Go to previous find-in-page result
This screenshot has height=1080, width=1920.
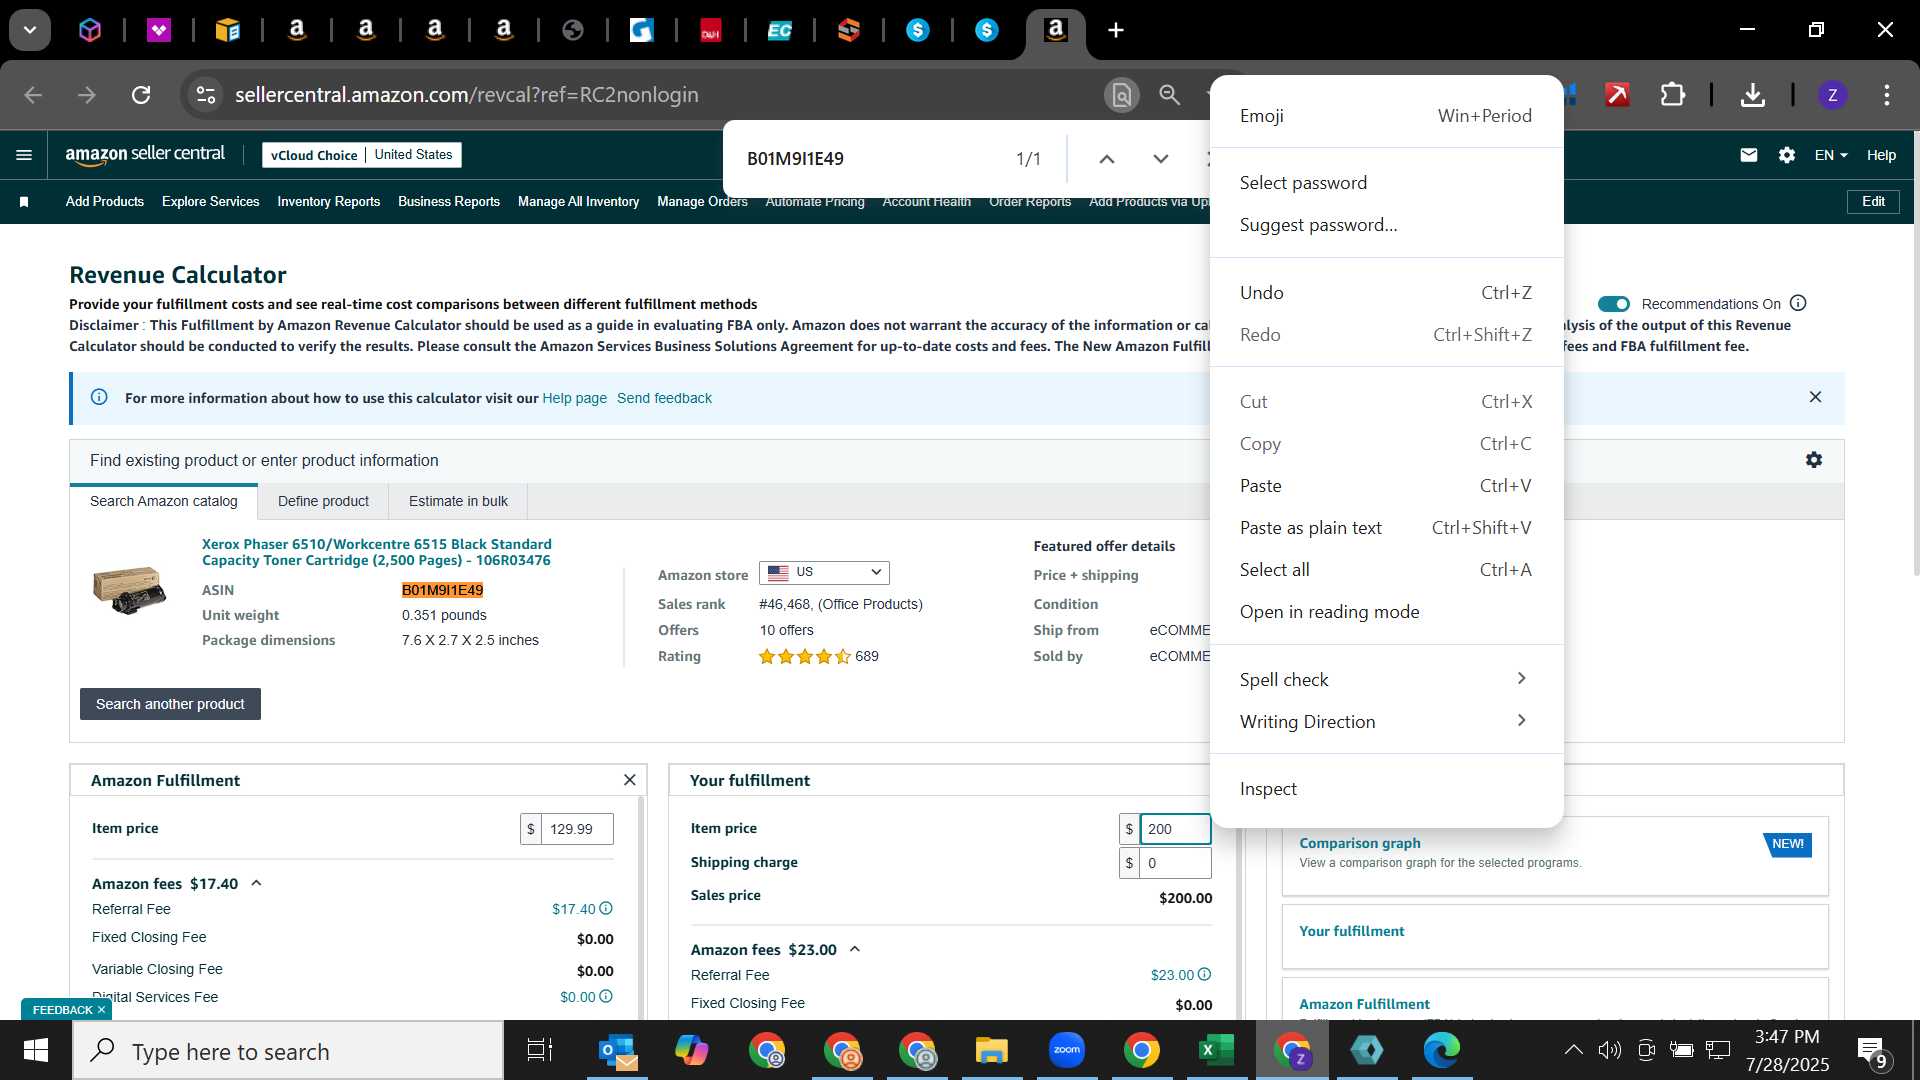coord(1106,159)
